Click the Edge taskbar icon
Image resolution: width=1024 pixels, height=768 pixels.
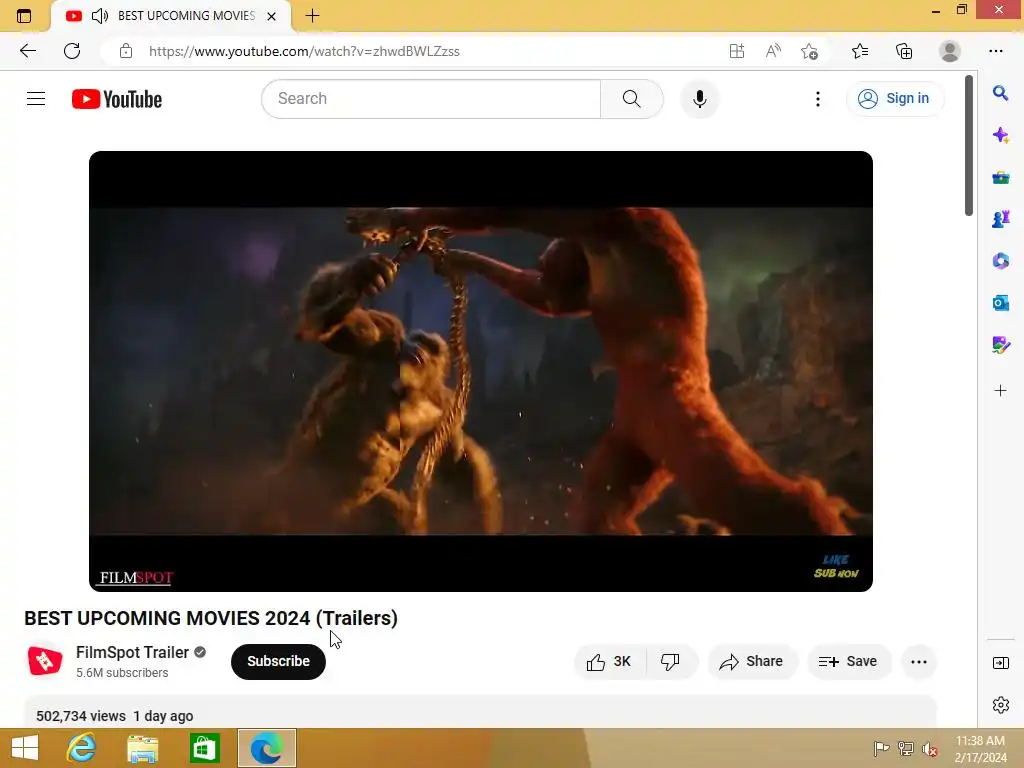point(266,748)
